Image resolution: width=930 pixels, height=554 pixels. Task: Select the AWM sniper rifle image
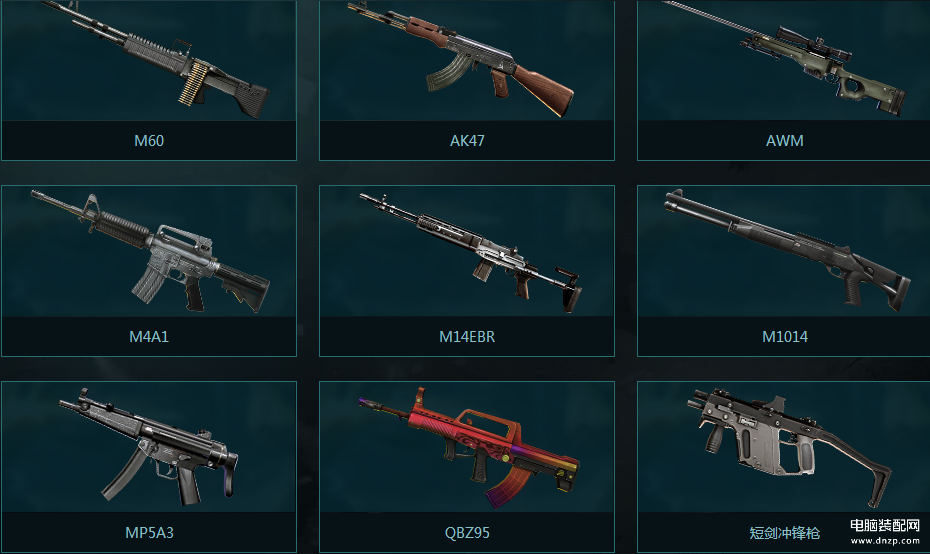click(785, 58)
